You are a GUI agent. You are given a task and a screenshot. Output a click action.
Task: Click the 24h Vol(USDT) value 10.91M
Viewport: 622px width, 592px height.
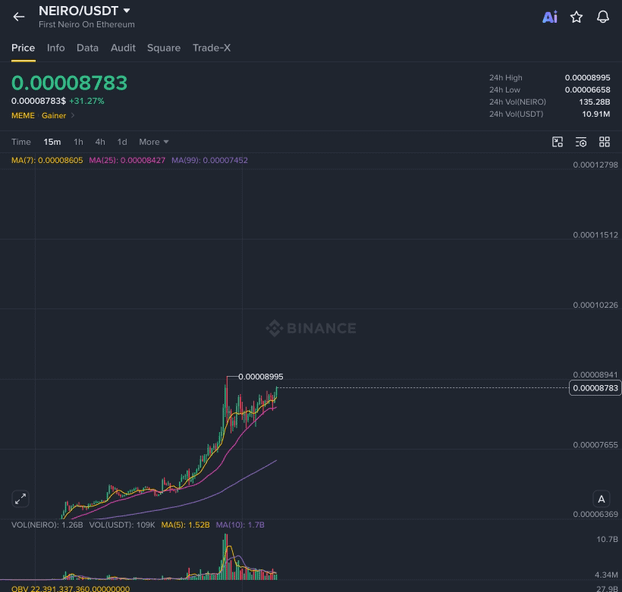[596, 114]
